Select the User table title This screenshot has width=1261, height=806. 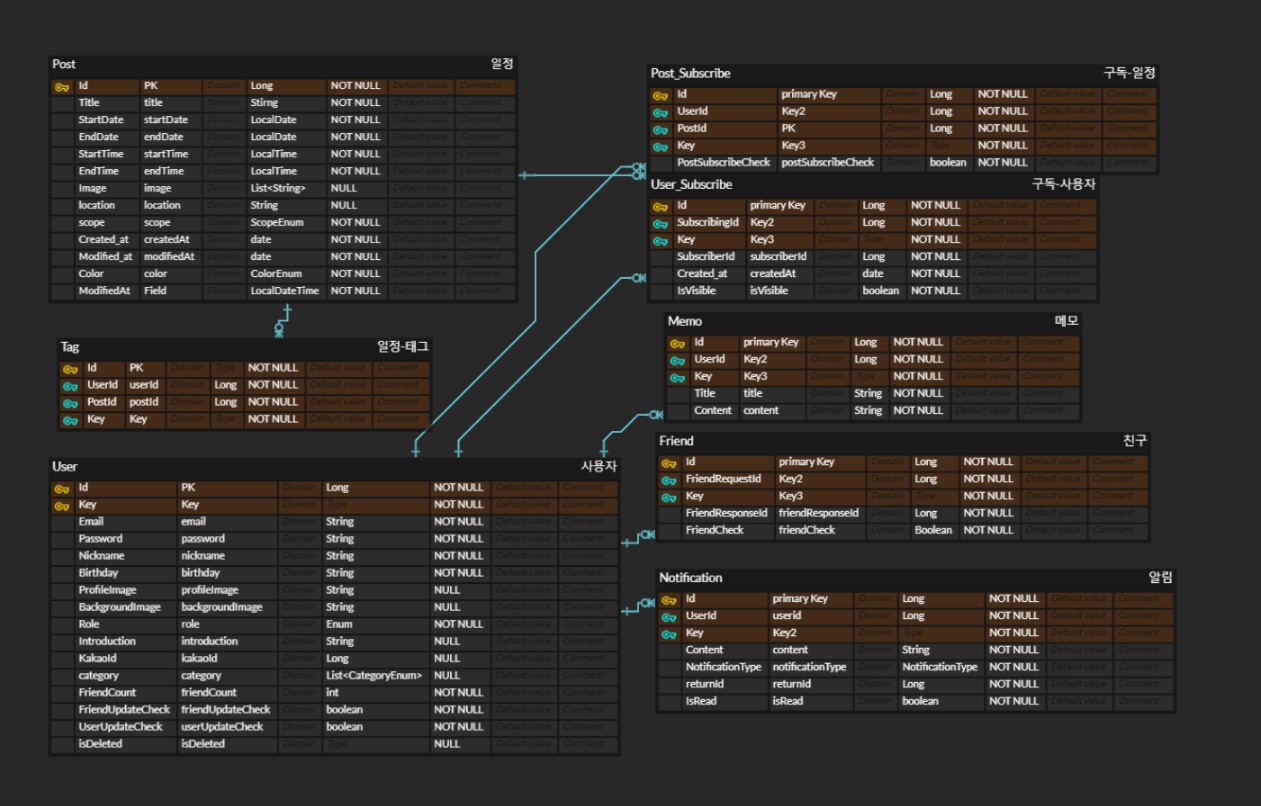pyautogui.click(x=64, y=466)
